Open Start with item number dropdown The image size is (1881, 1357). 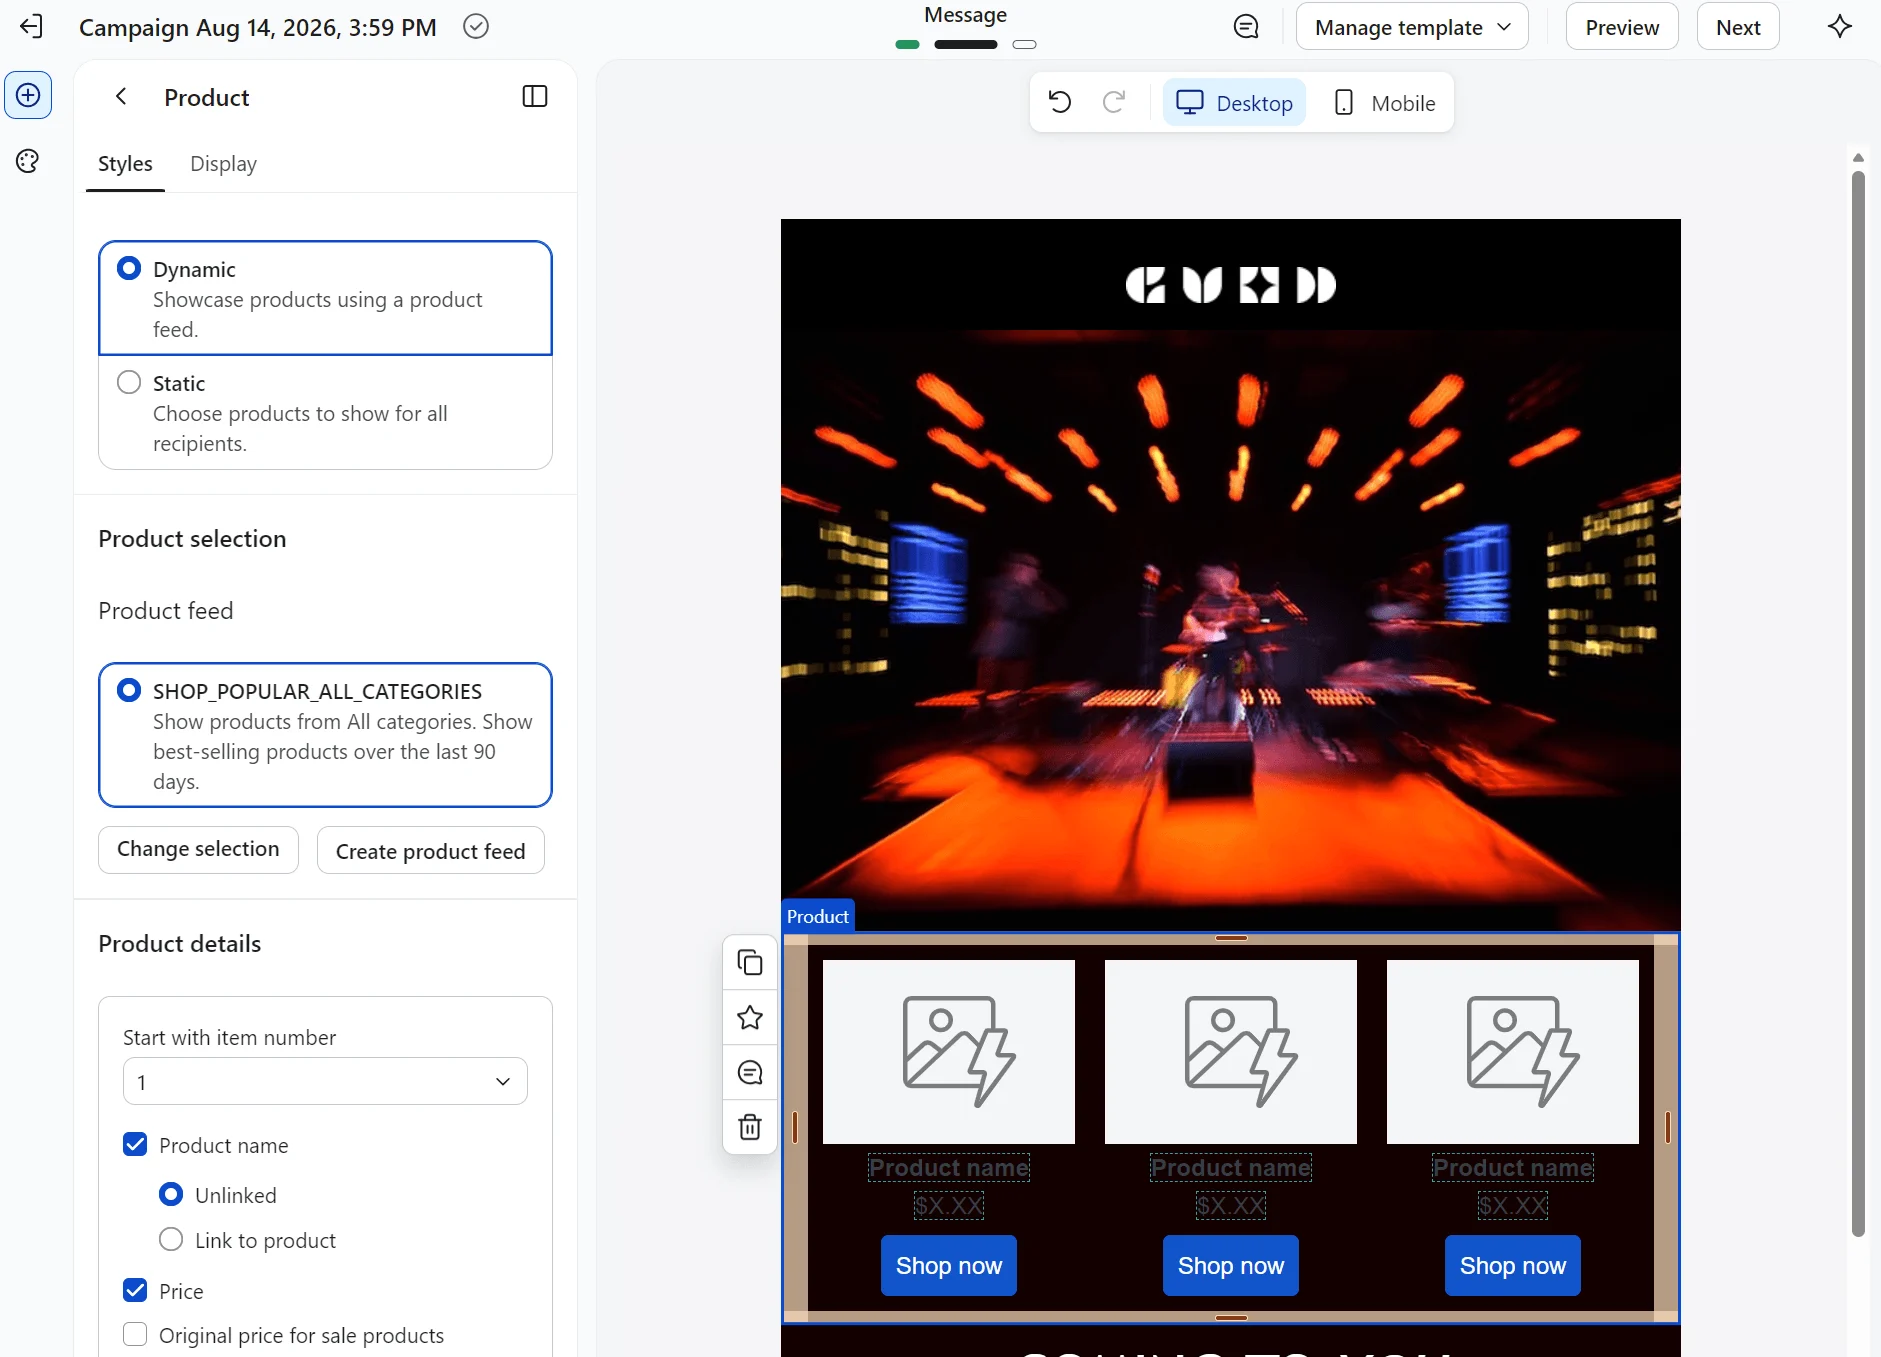(325, 1081)
